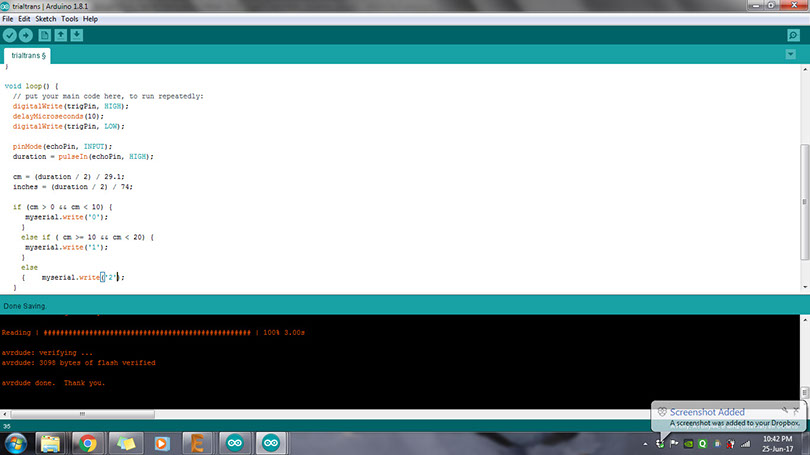Viewport: 810px width, 455px height.
Task: Open Action Center flag icon
Action: pos(674,444)
